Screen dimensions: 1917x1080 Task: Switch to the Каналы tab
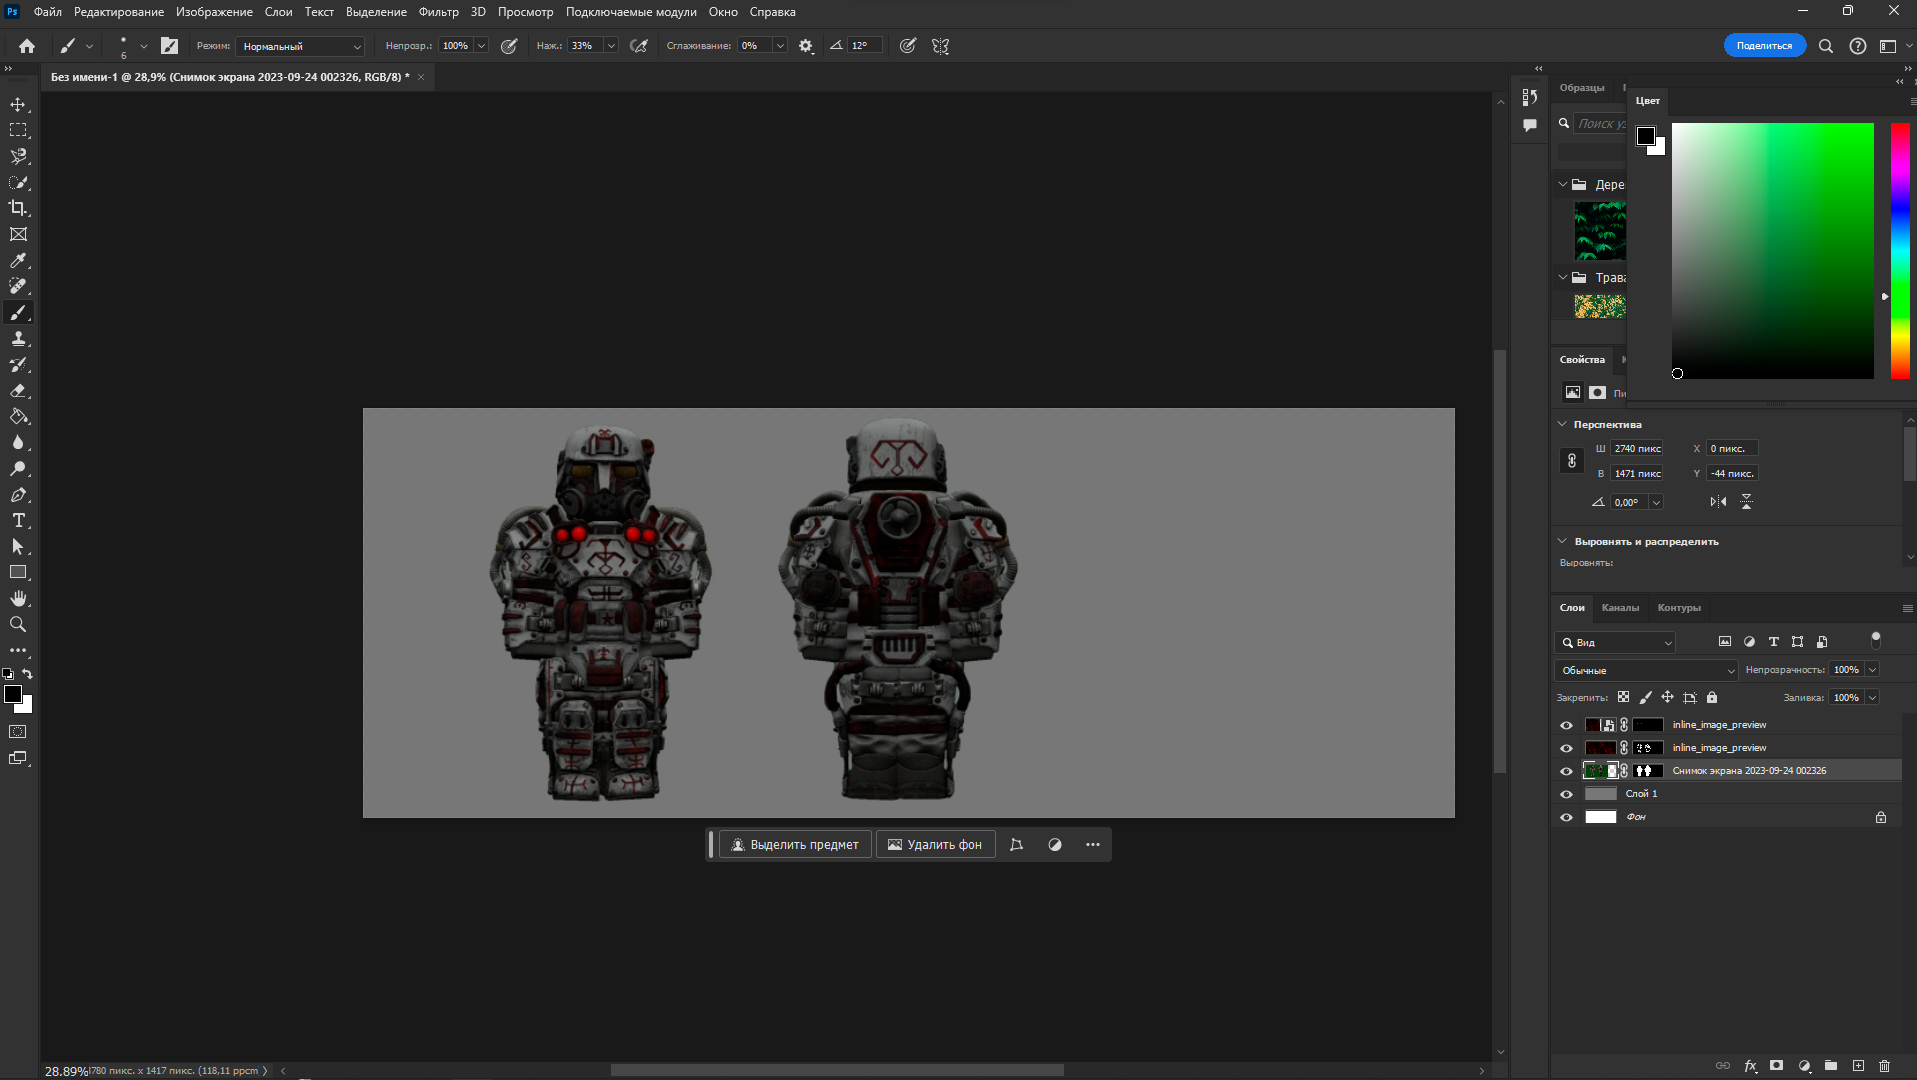1620,608
